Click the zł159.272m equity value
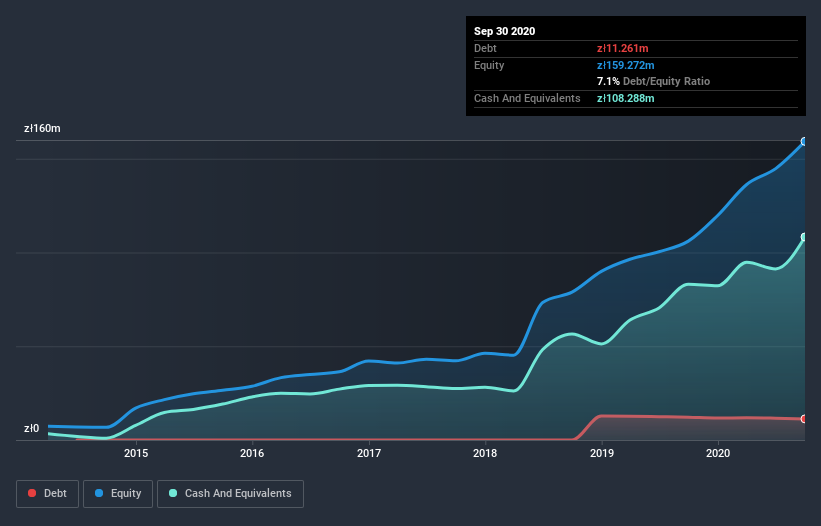The height and width of the screenshot is (526, 821). coord(626,65)
